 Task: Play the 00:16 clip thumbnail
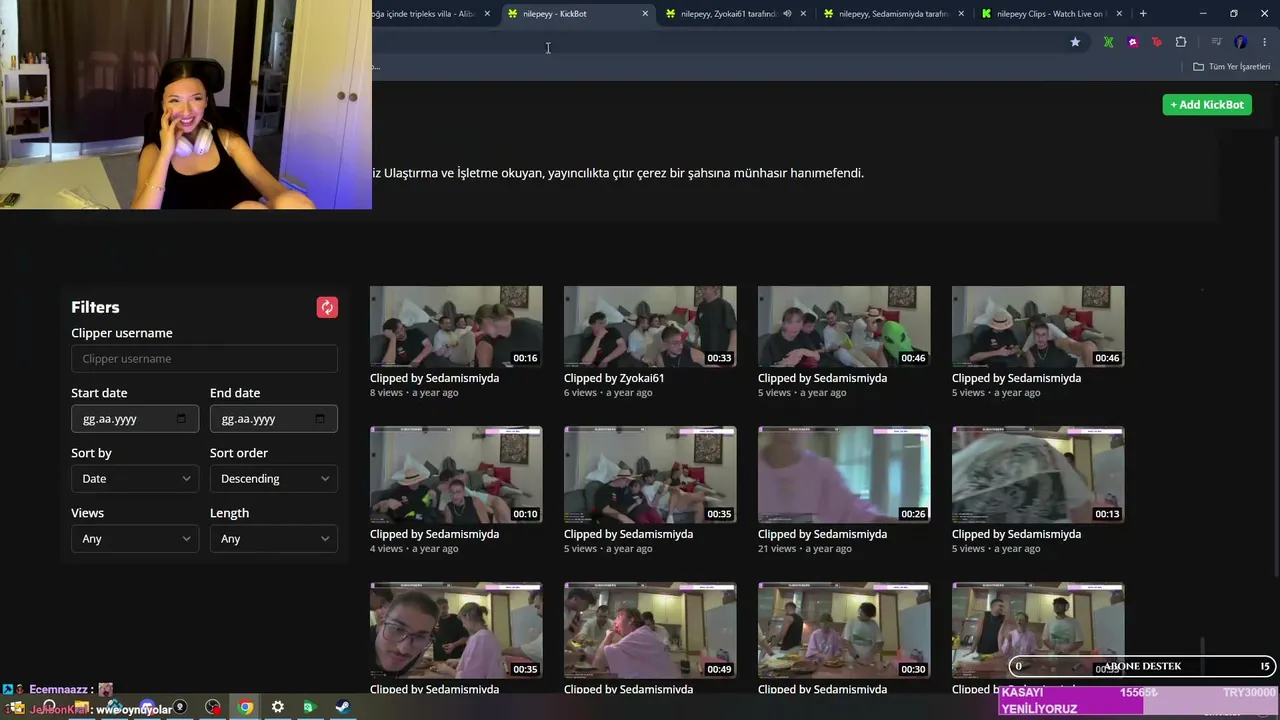[456, 326]
